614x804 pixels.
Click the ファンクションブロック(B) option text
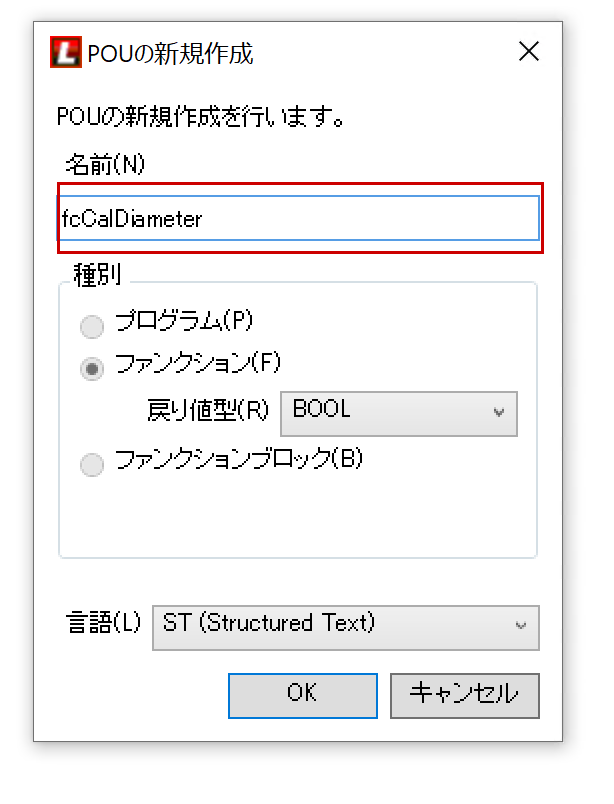click(238, 460)
